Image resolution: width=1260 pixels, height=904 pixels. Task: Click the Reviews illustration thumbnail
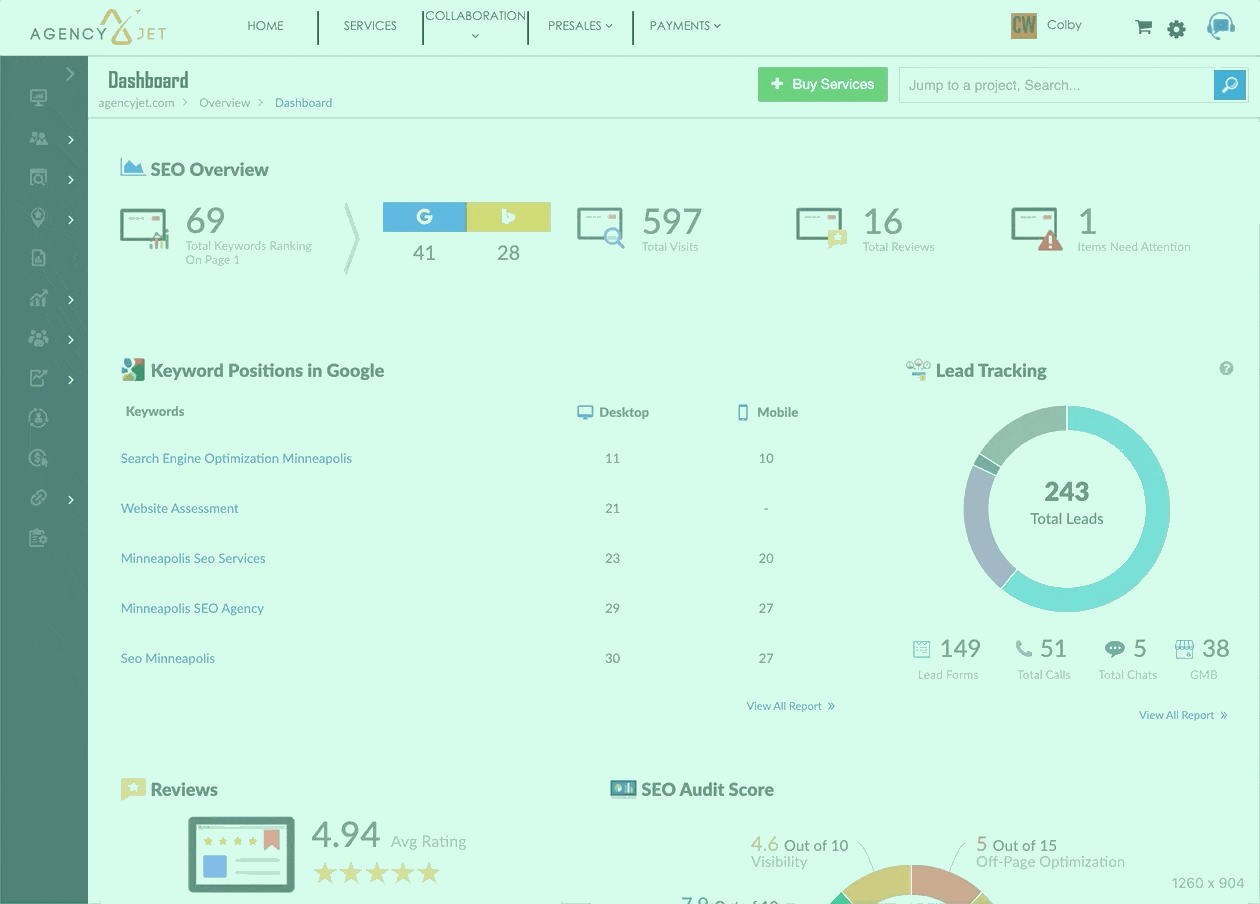[x=241, y=854]
